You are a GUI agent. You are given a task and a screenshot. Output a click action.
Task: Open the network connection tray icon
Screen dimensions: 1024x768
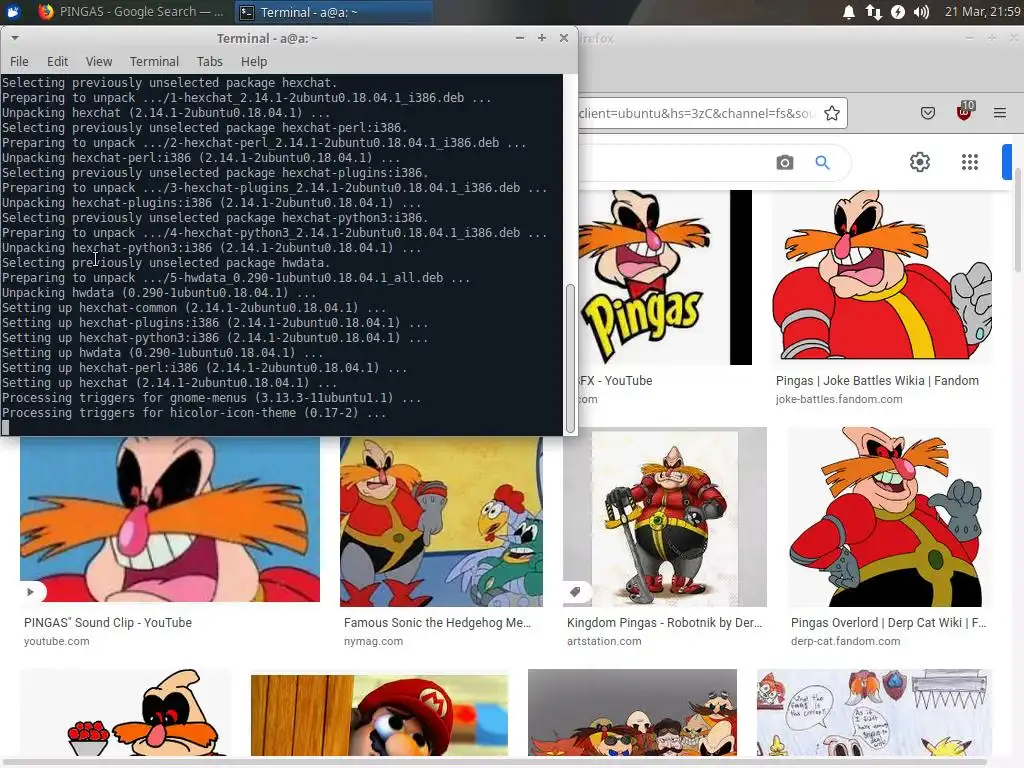point(873,12)
